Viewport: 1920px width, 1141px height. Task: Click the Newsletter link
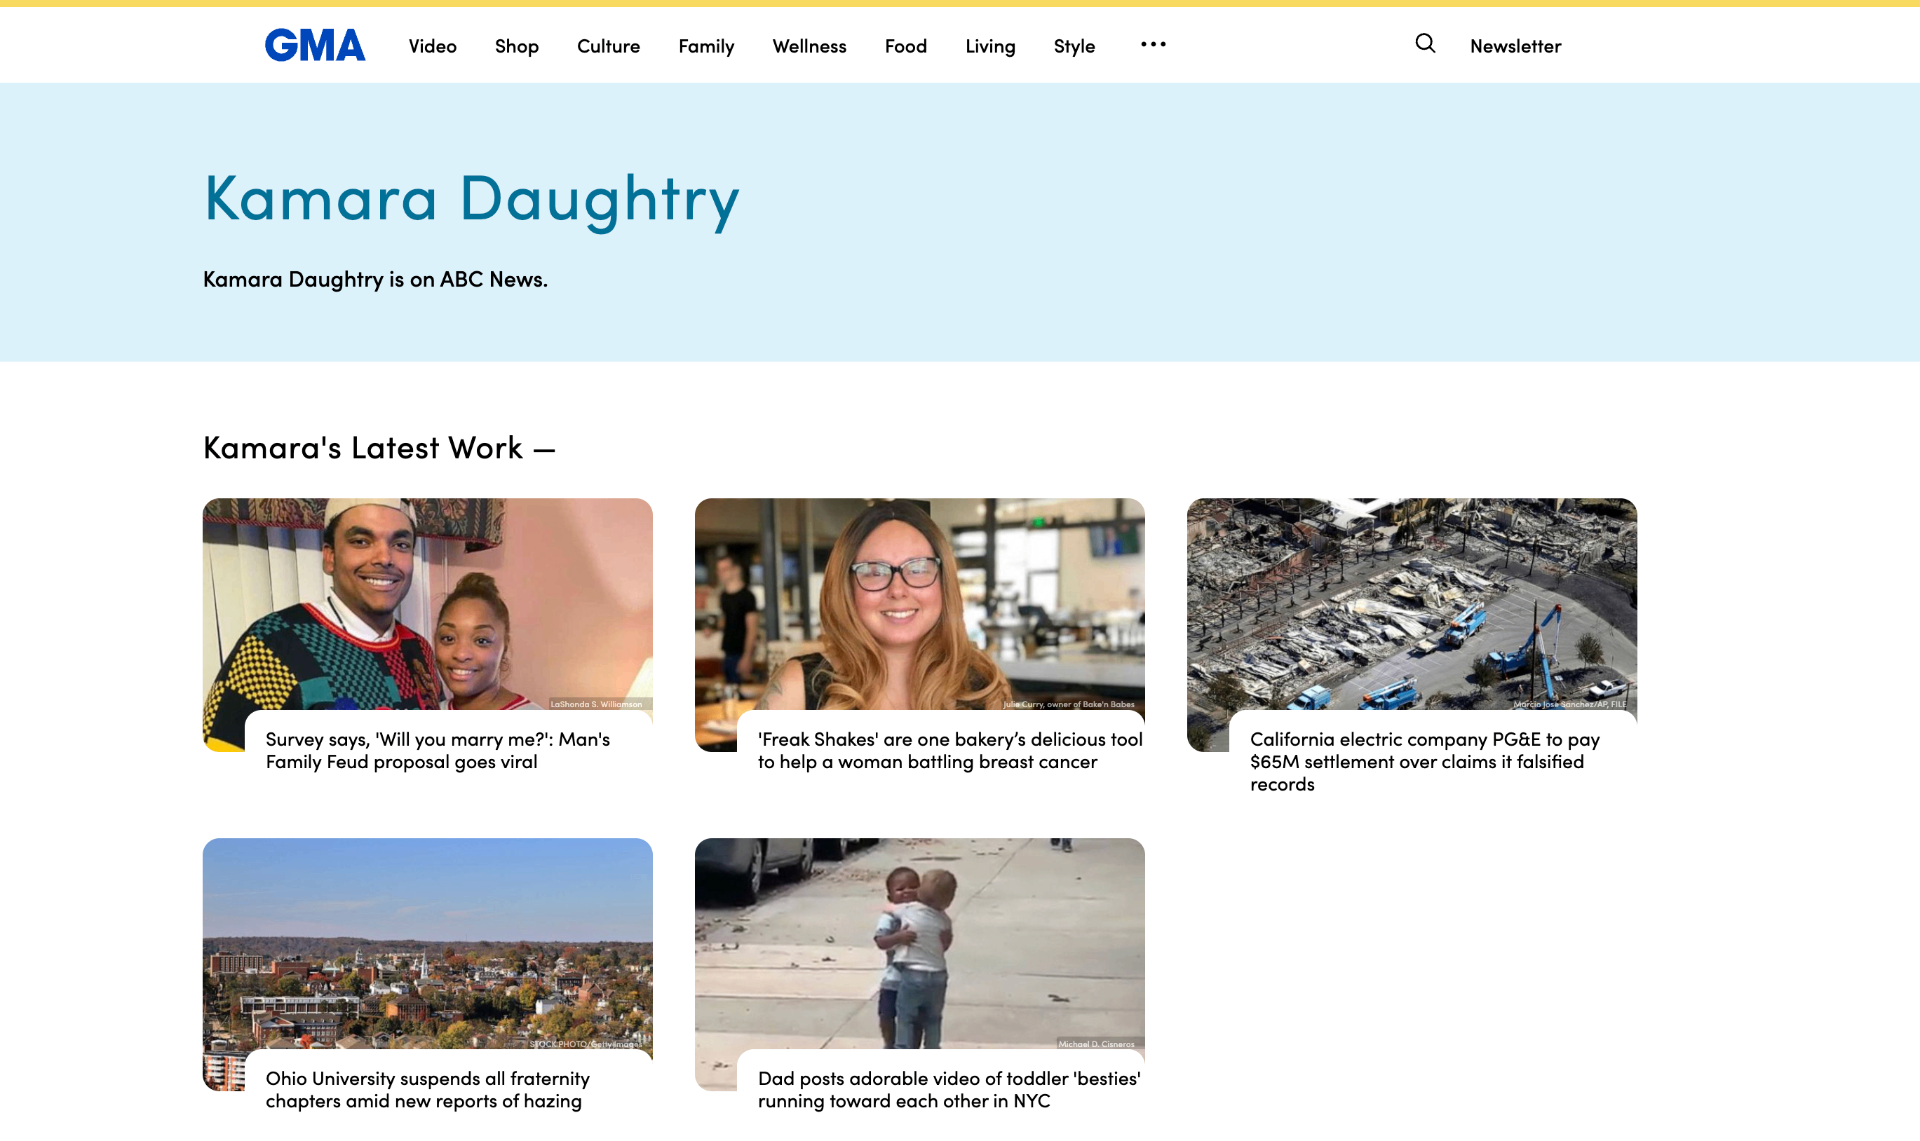[1515, 46]
